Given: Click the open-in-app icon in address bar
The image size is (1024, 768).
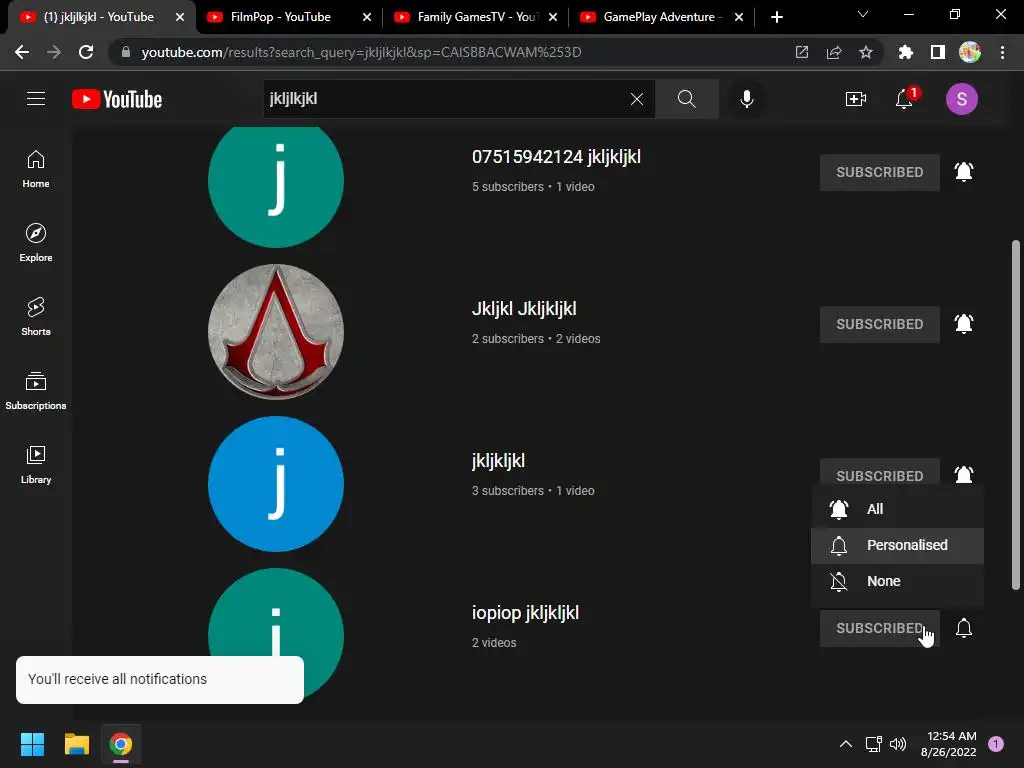Looking at the screenshot, I should coord(802,52).
